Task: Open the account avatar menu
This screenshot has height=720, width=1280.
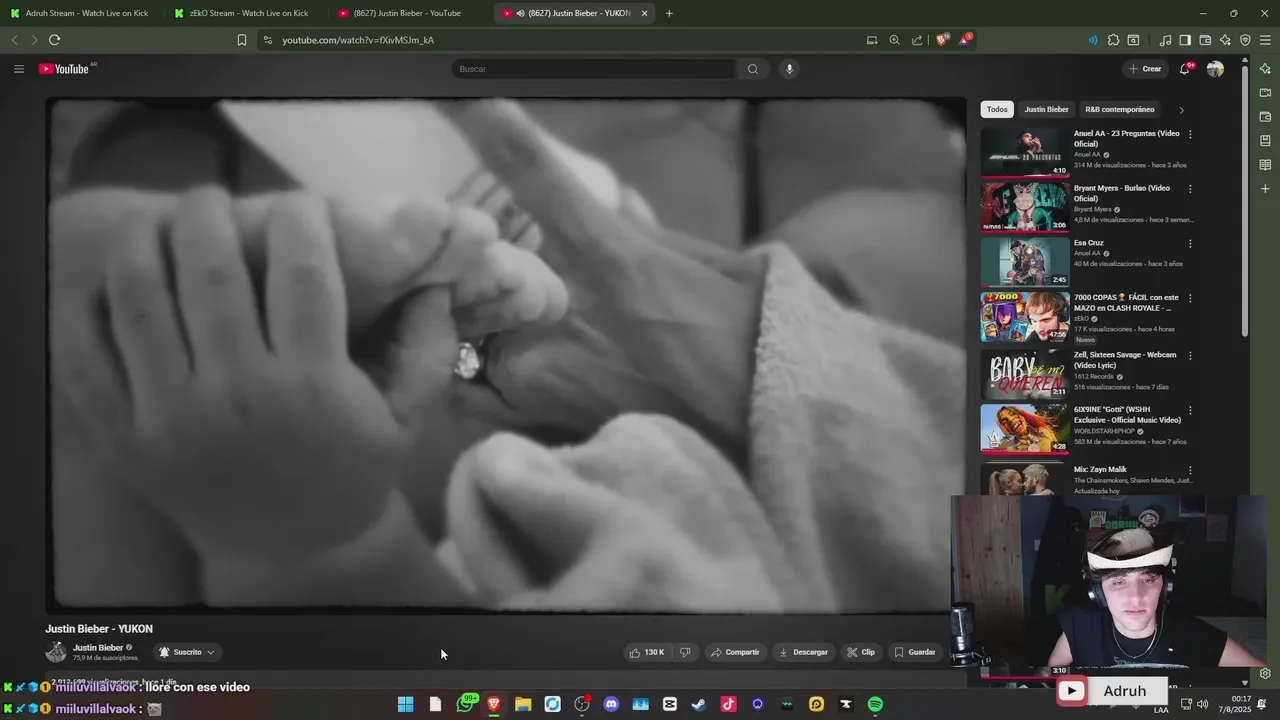Action: 1215,69
